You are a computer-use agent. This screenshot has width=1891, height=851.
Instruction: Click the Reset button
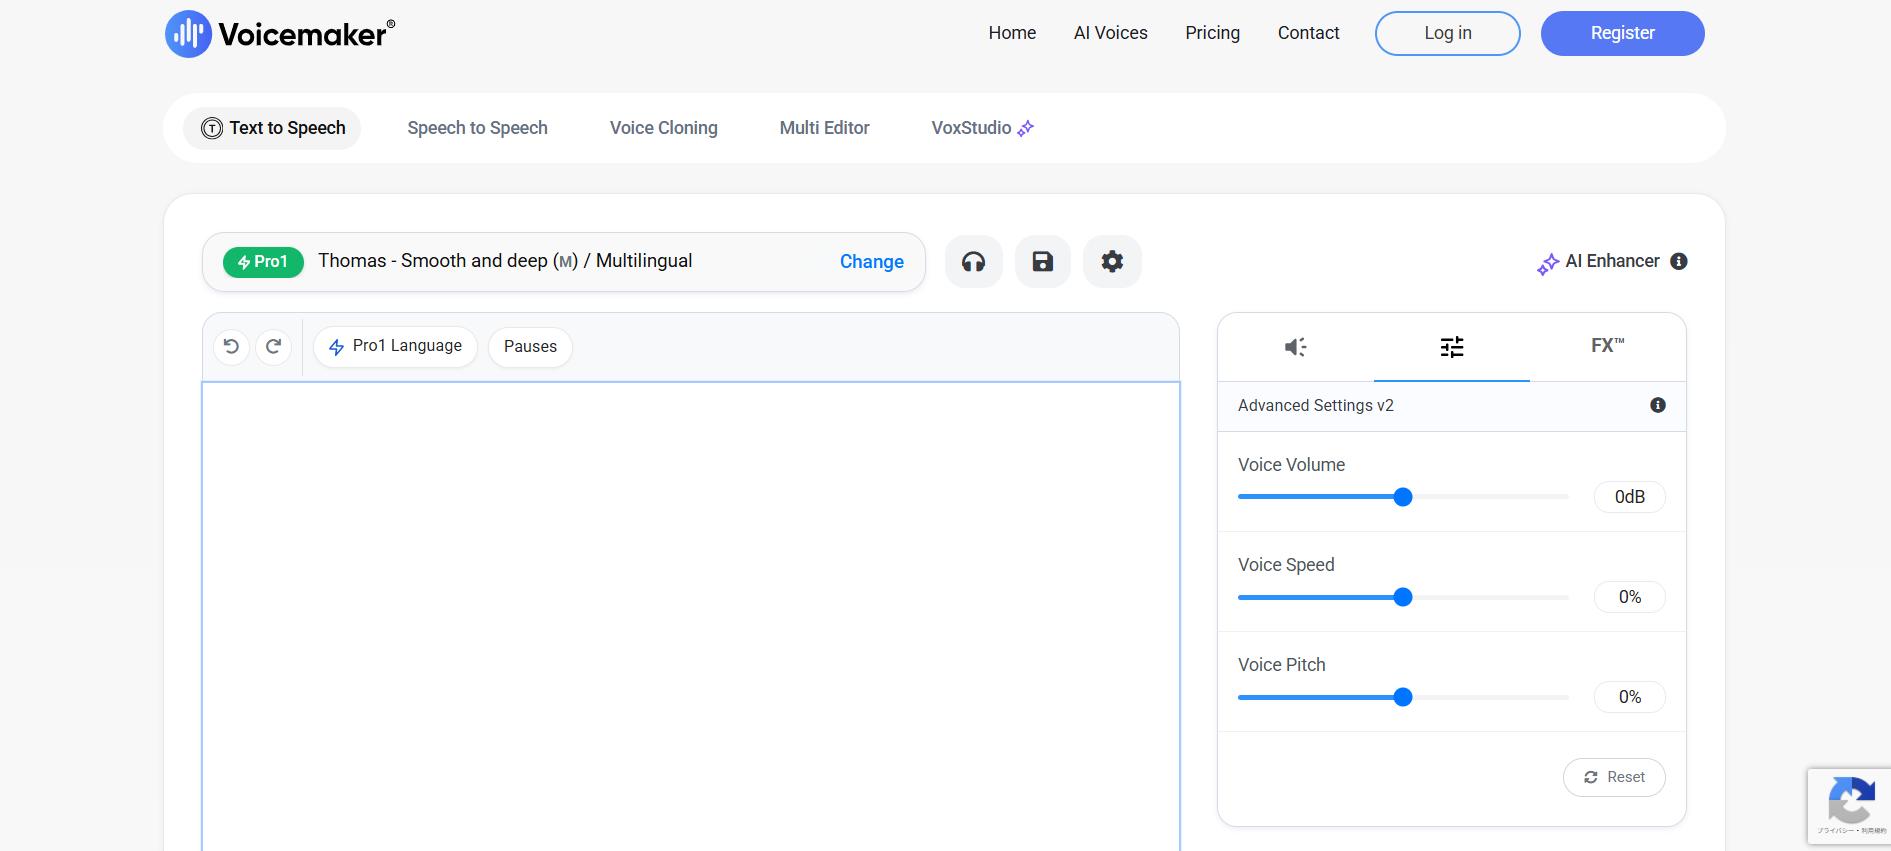pyautogui.click(x=1614, y=777)
